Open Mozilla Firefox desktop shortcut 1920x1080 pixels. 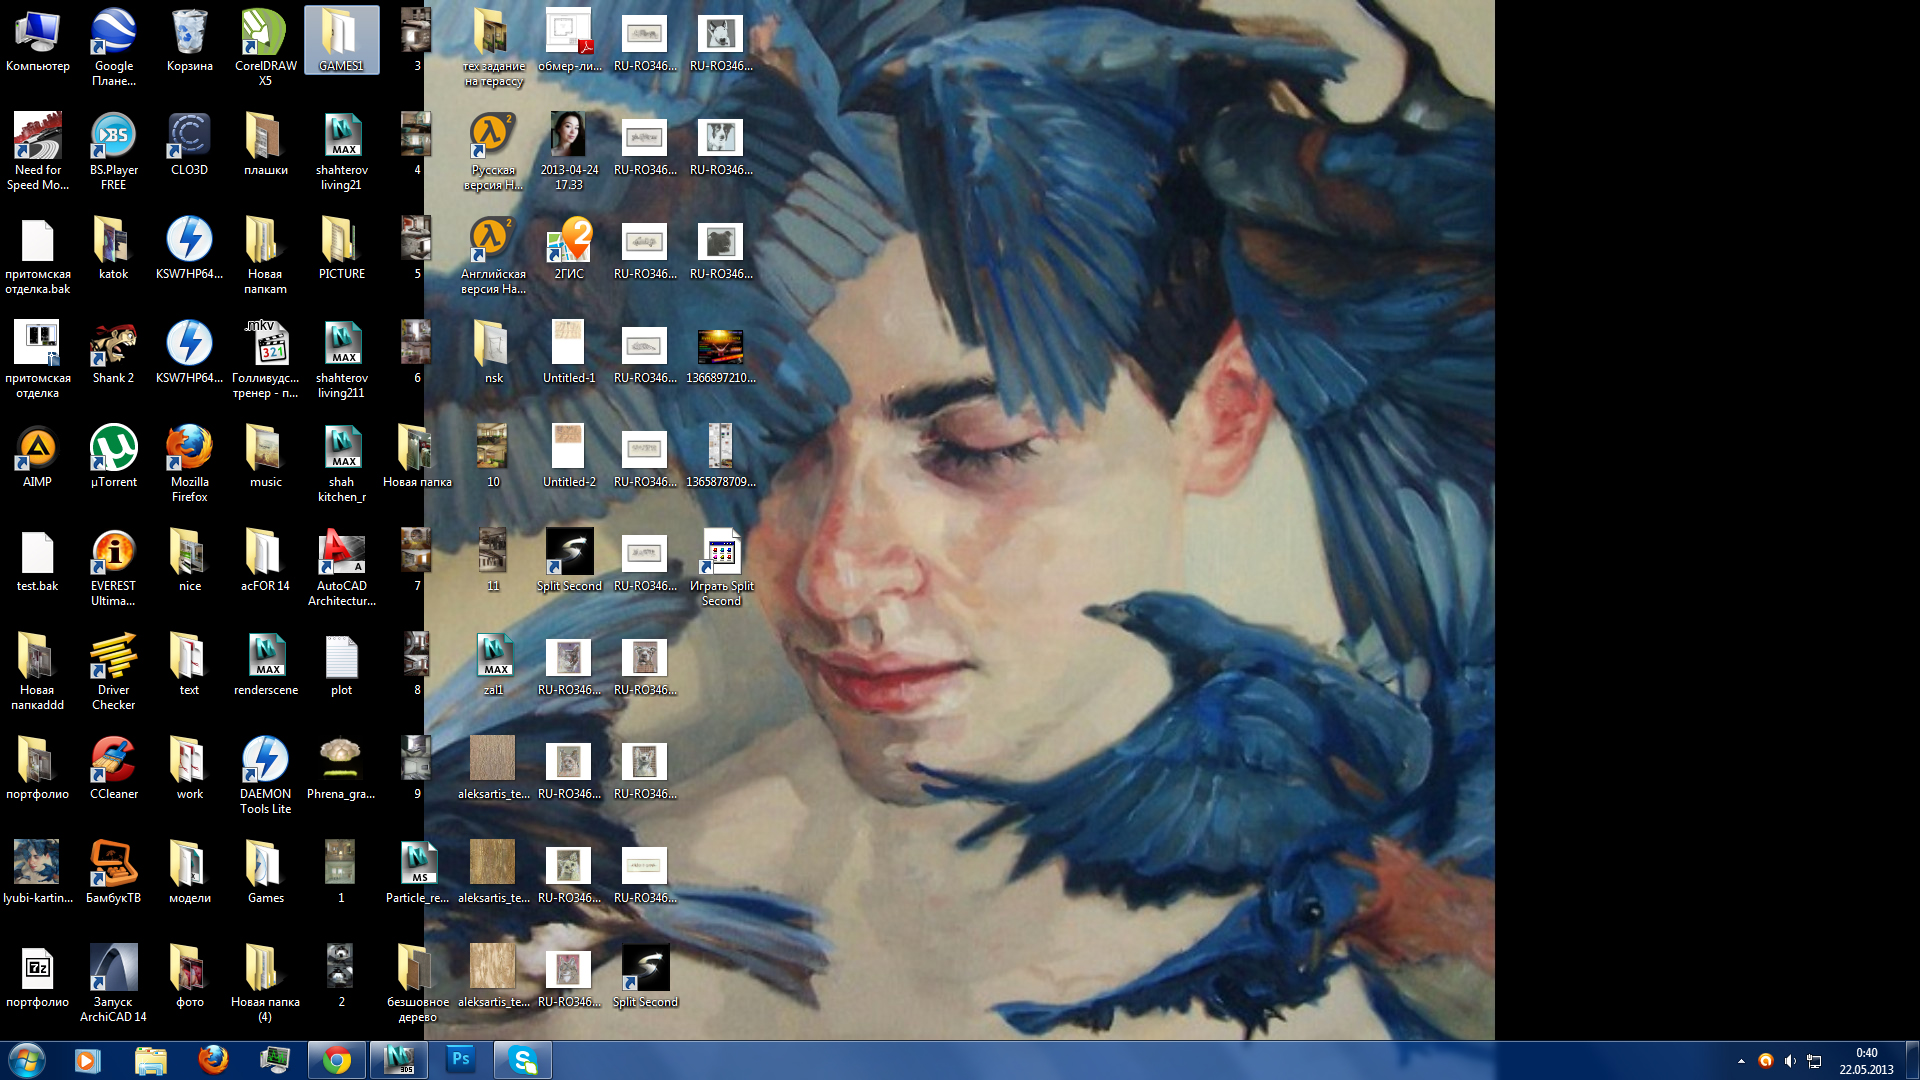[x=189, y=464]
